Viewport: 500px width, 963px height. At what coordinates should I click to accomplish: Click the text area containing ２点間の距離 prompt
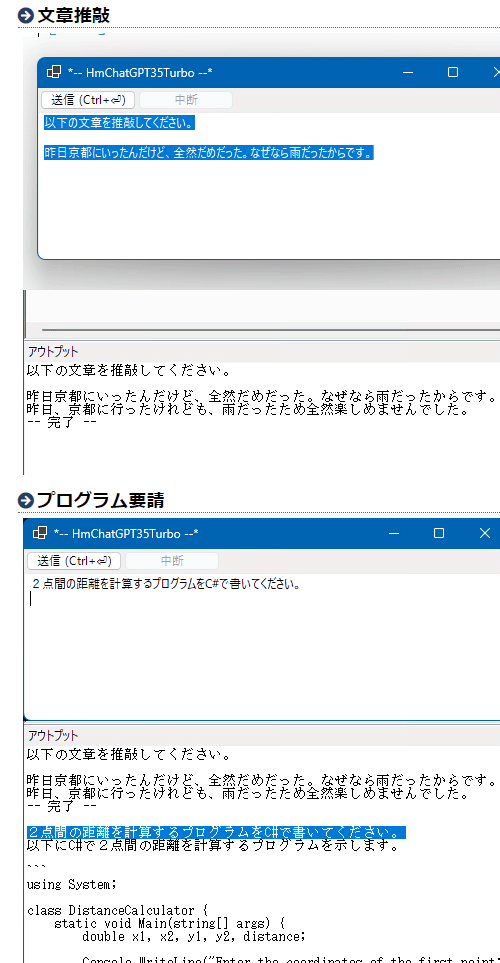point(262,645)
